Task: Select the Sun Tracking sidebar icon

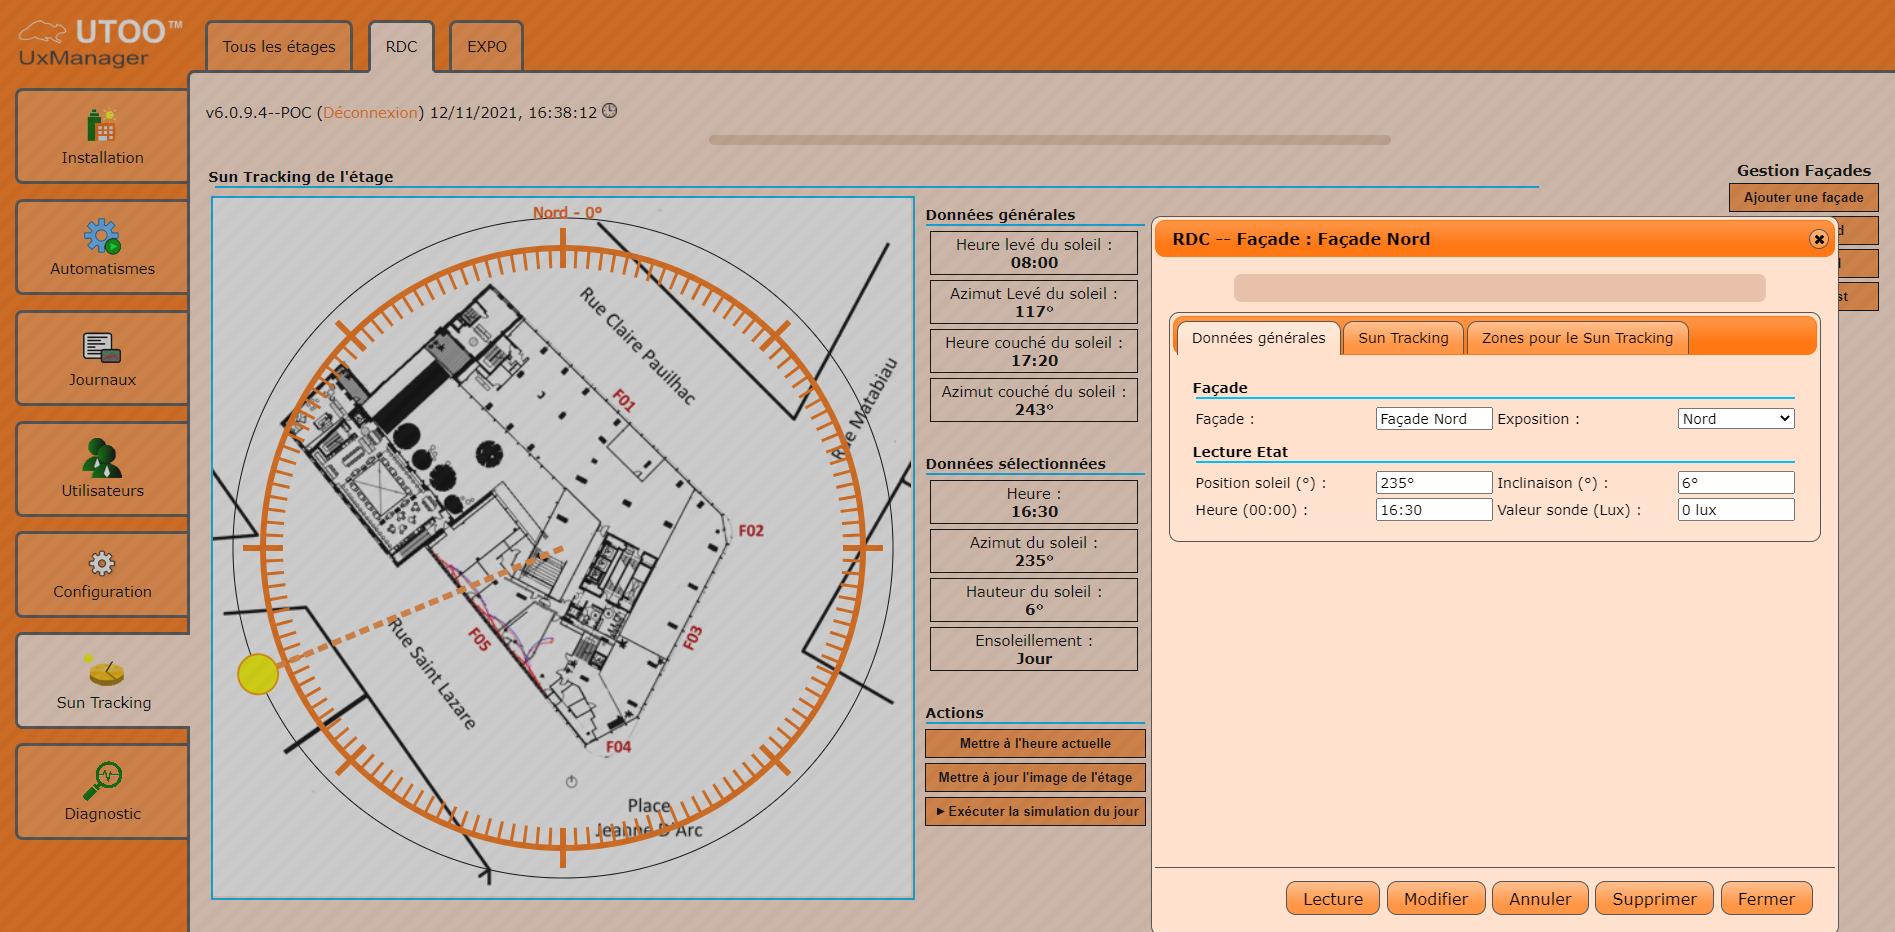Action: click(104, 671)
